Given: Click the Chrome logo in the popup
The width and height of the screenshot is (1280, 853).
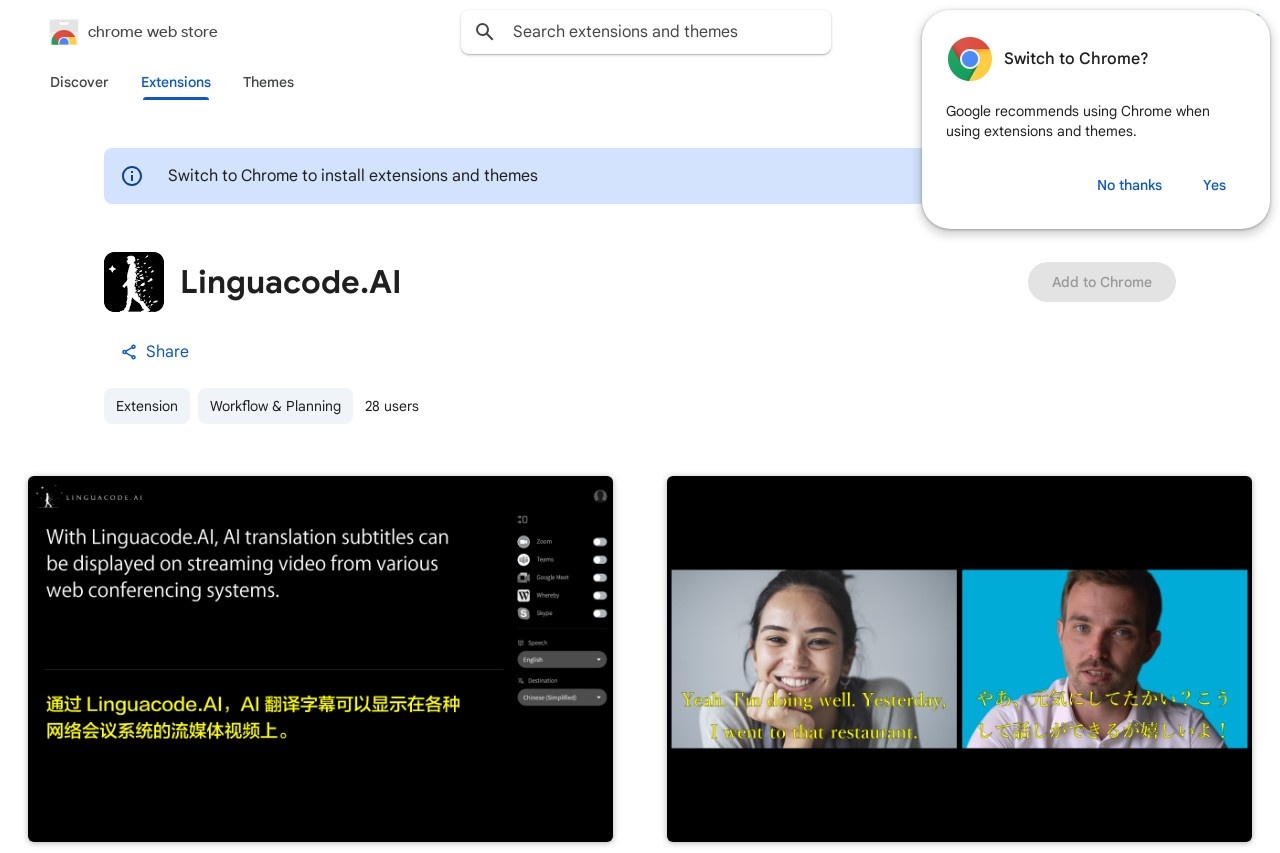Looking at the screenshot, I should [x=969, y=59].
